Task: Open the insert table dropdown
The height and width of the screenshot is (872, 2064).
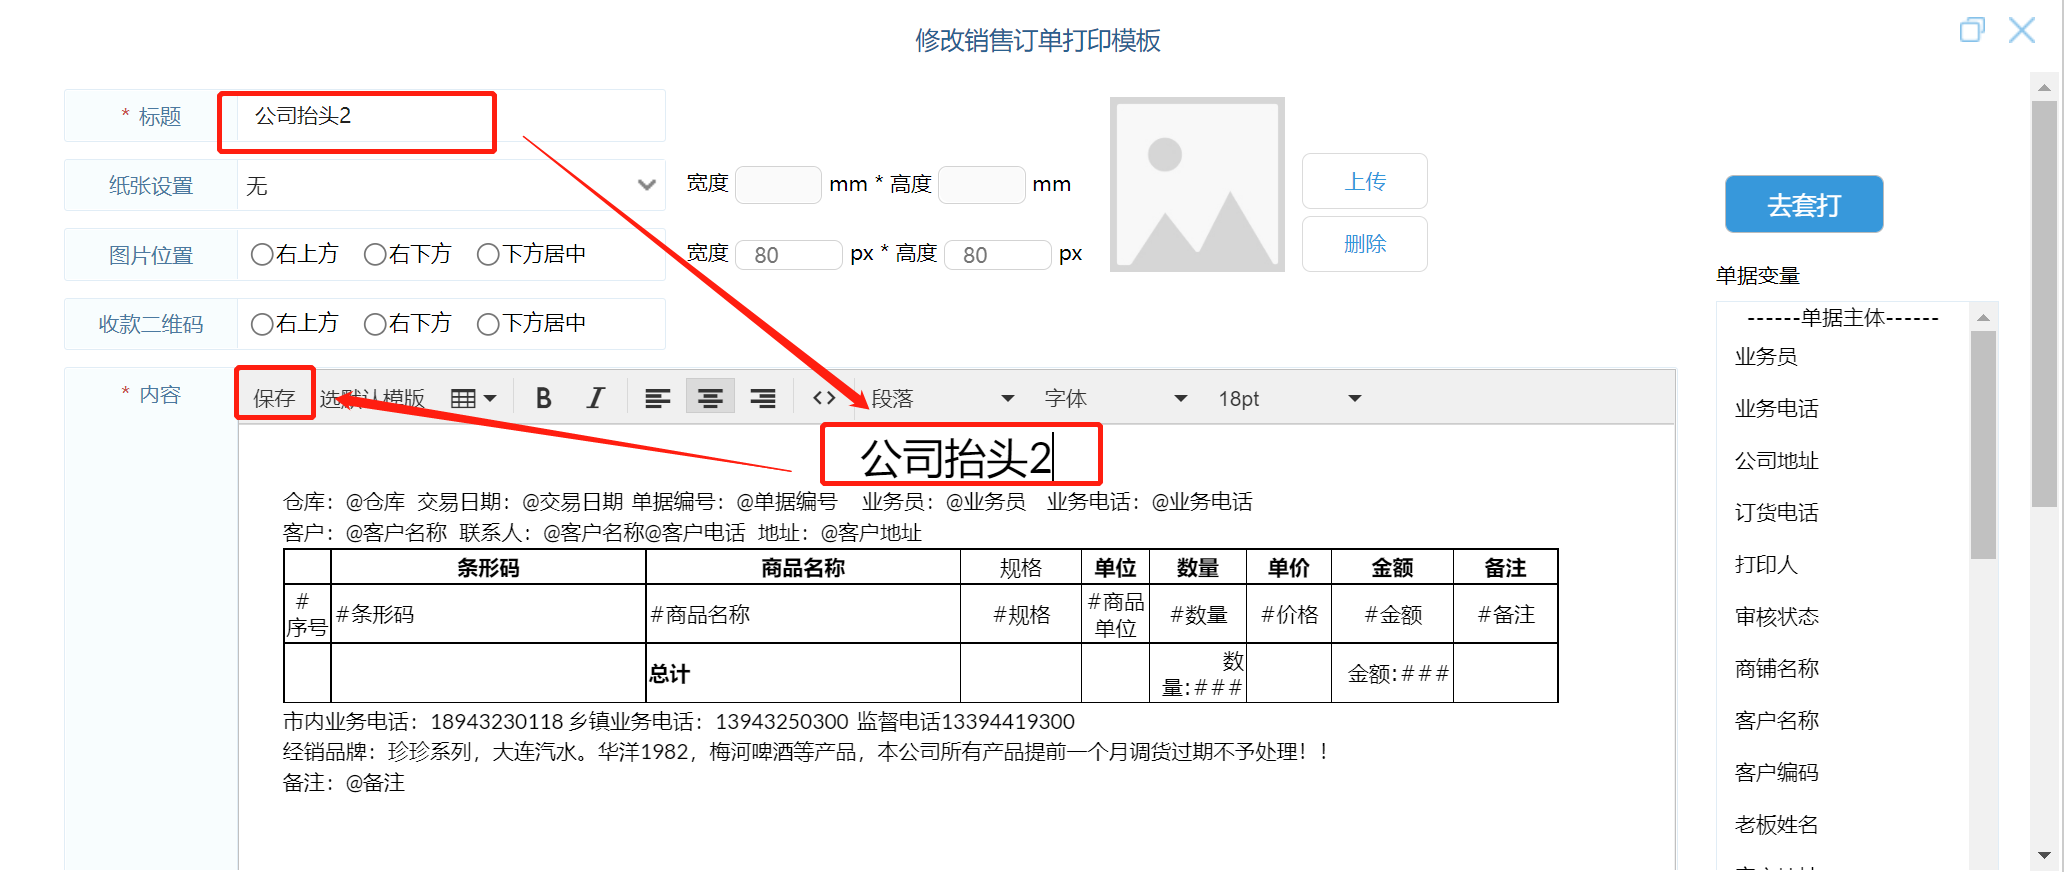Action: tap(473, 398)
